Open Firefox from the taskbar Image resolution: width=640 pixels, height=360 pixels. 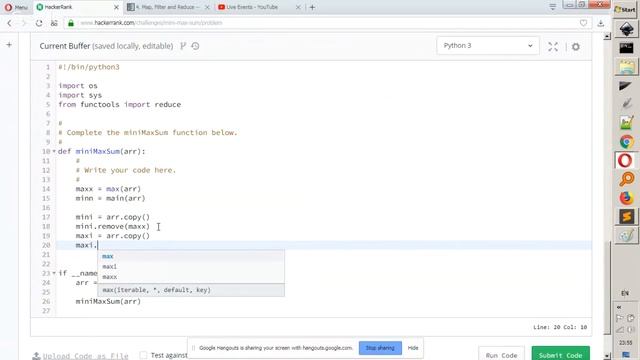pyautogui.click(x=627, y=198)
